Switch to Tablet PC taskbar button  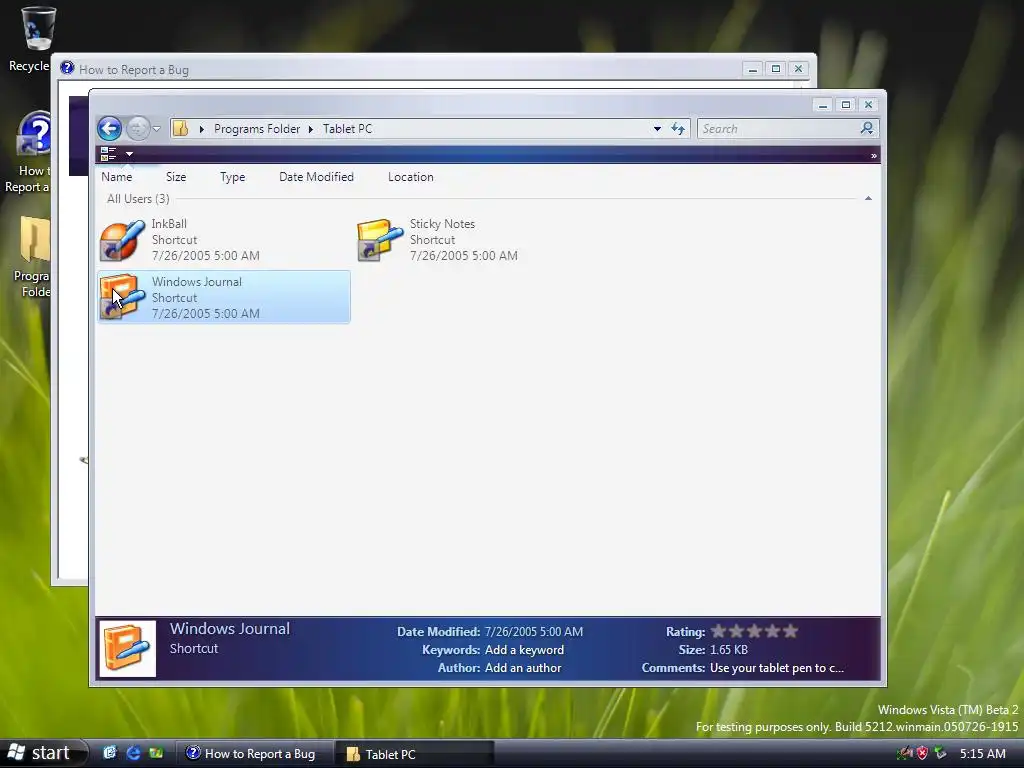click(415, 754)
